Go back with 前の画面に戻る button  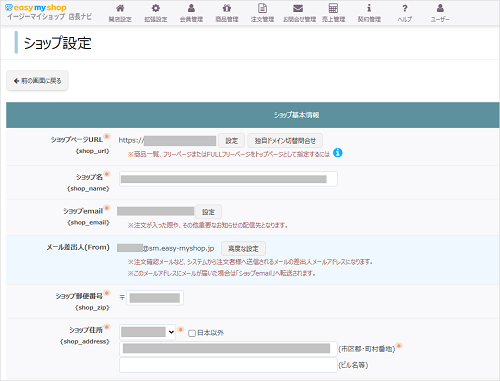(x=37, y=81)
